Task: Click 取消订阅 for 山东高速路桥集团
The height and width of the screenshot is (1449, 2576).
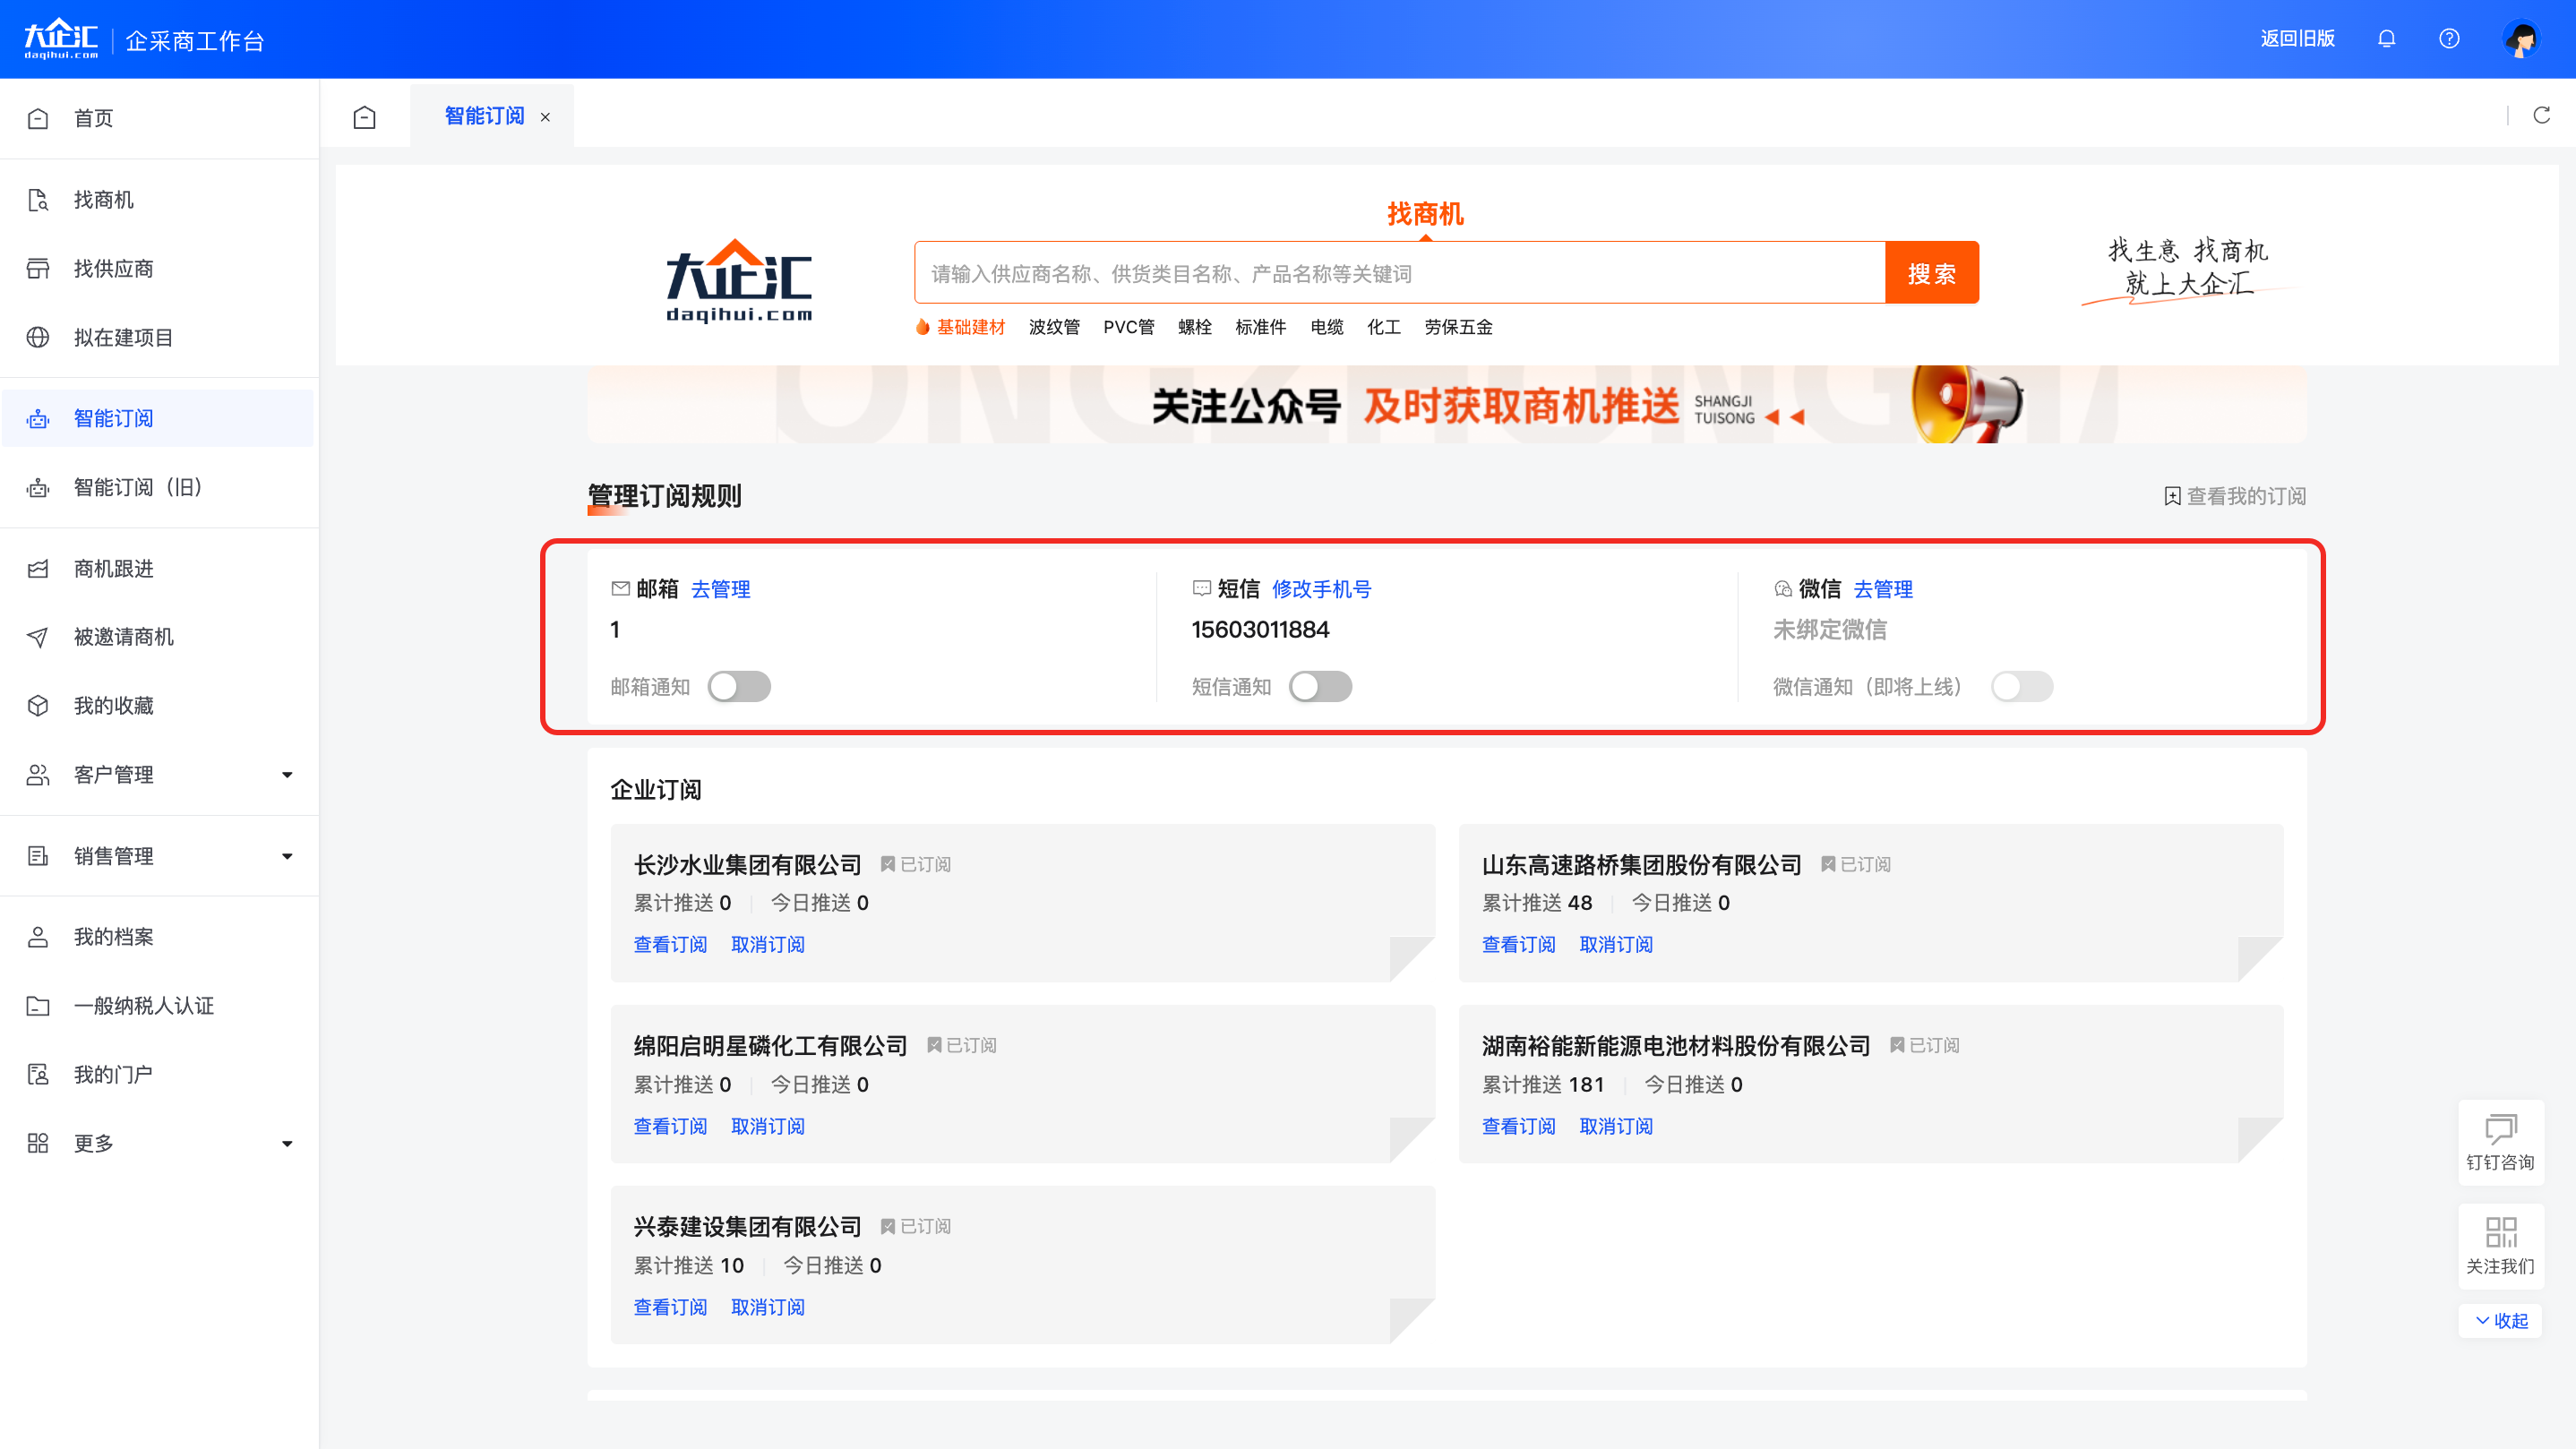Action: click(x=1616, y=945)
